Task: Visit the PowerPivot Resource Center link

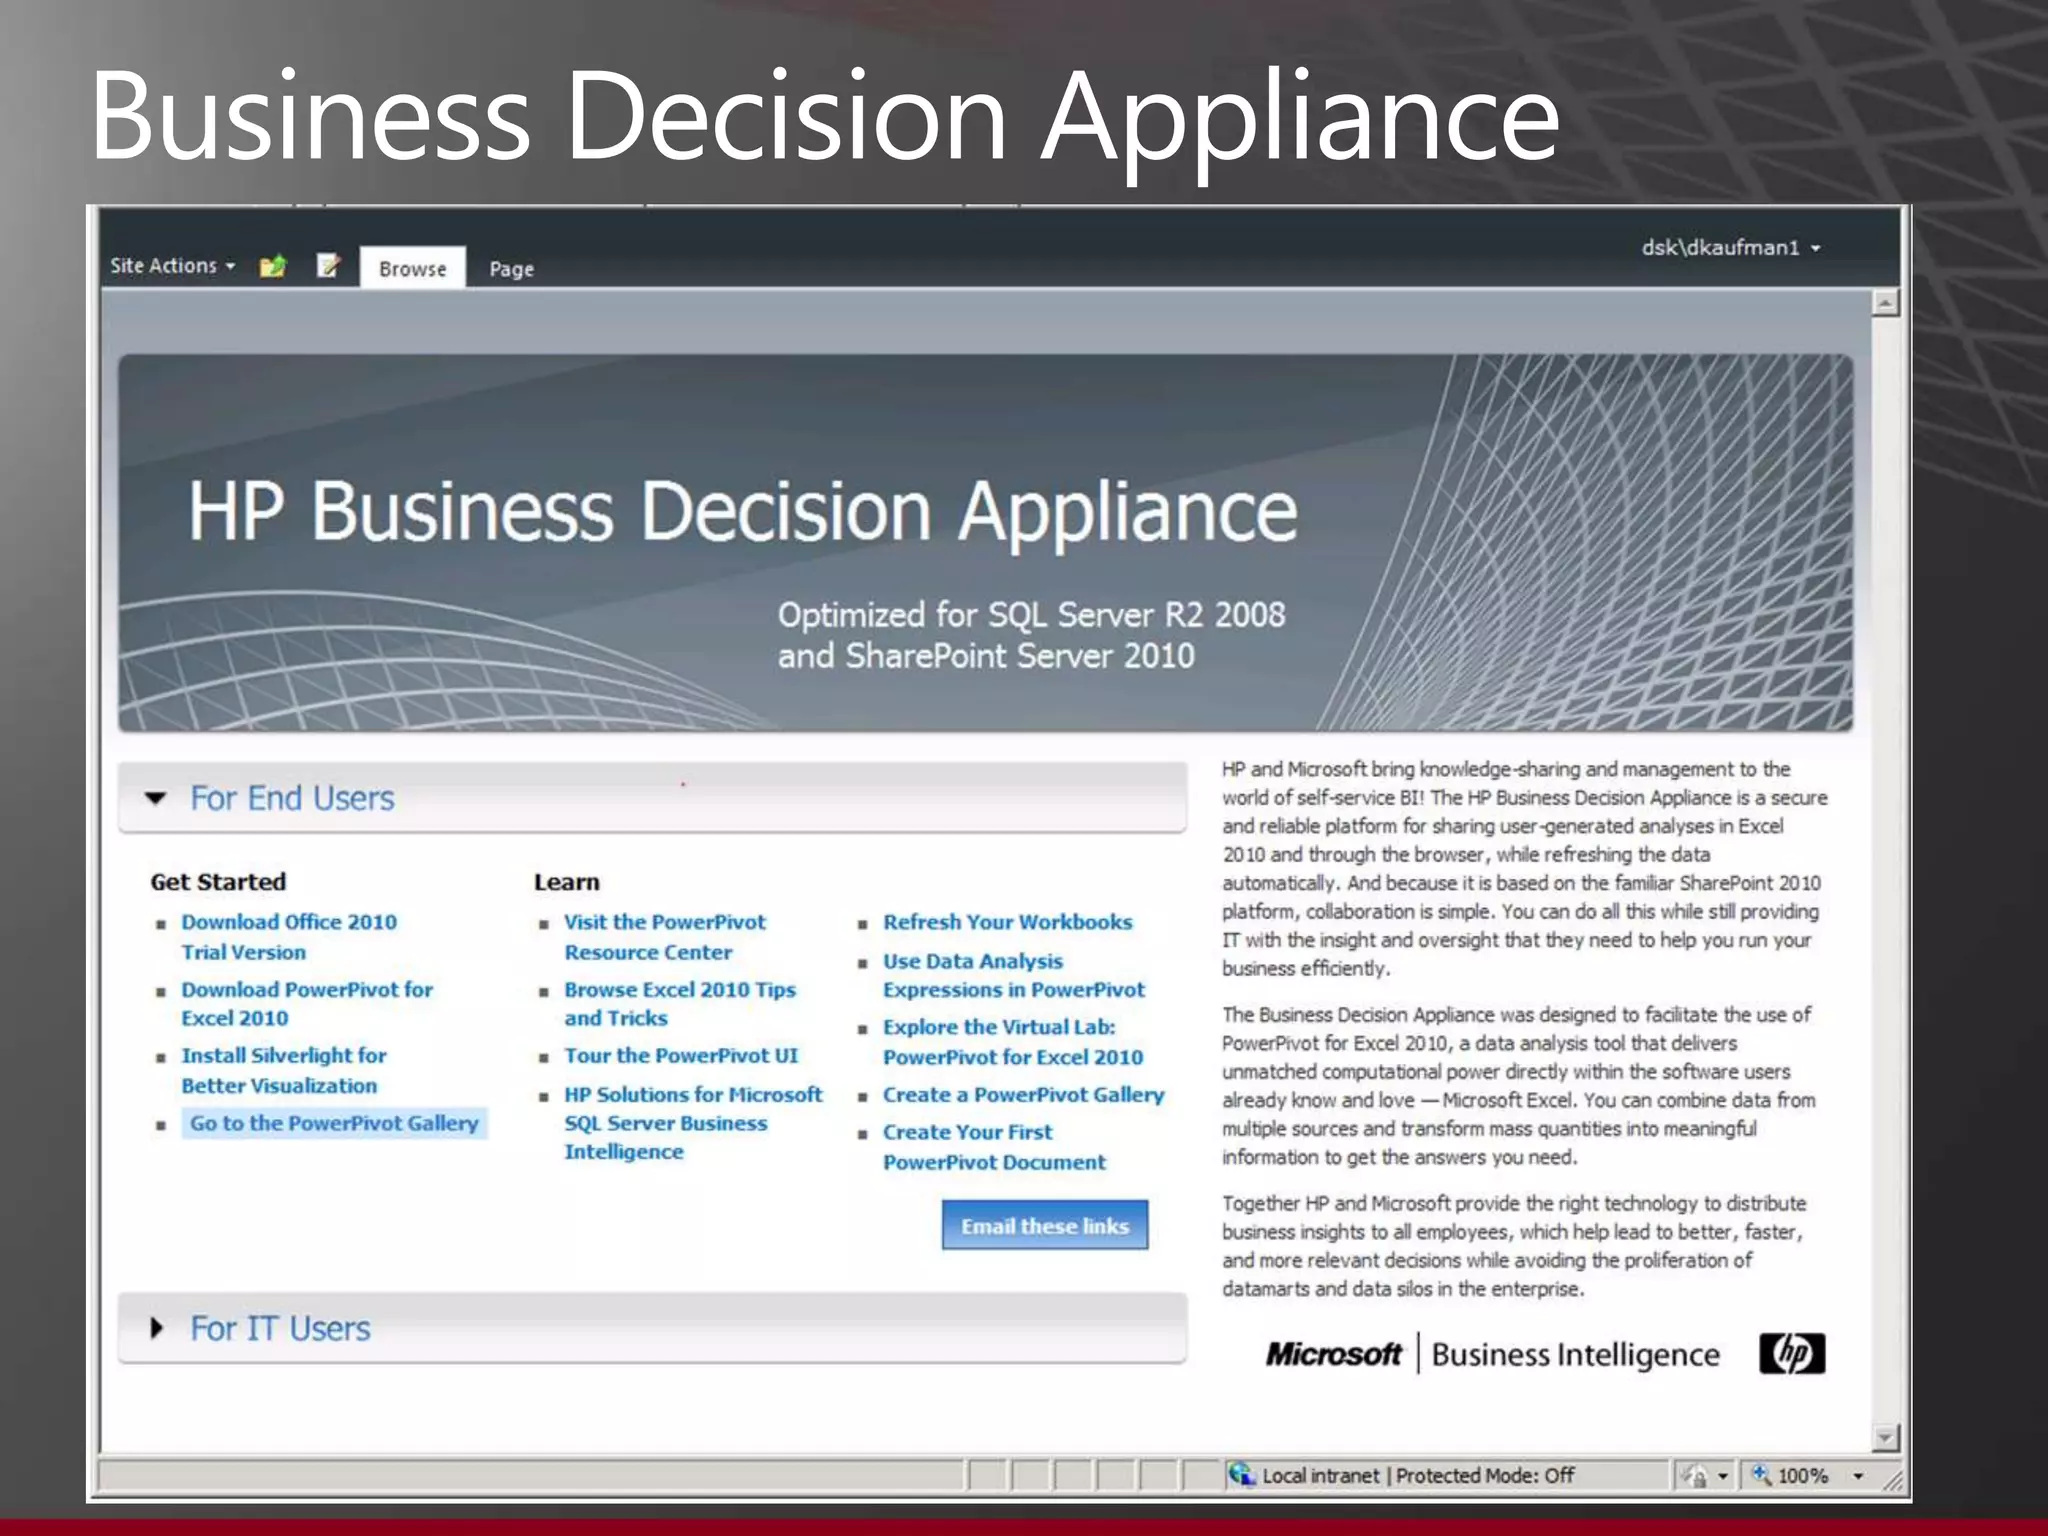Action: (665, 937)
